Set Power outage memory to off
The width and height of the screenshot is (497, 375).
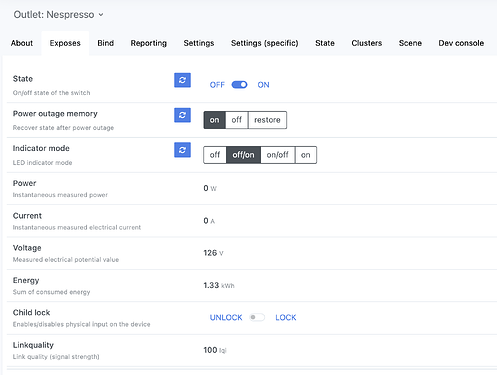pyautogui.click(x=237, y=120)
